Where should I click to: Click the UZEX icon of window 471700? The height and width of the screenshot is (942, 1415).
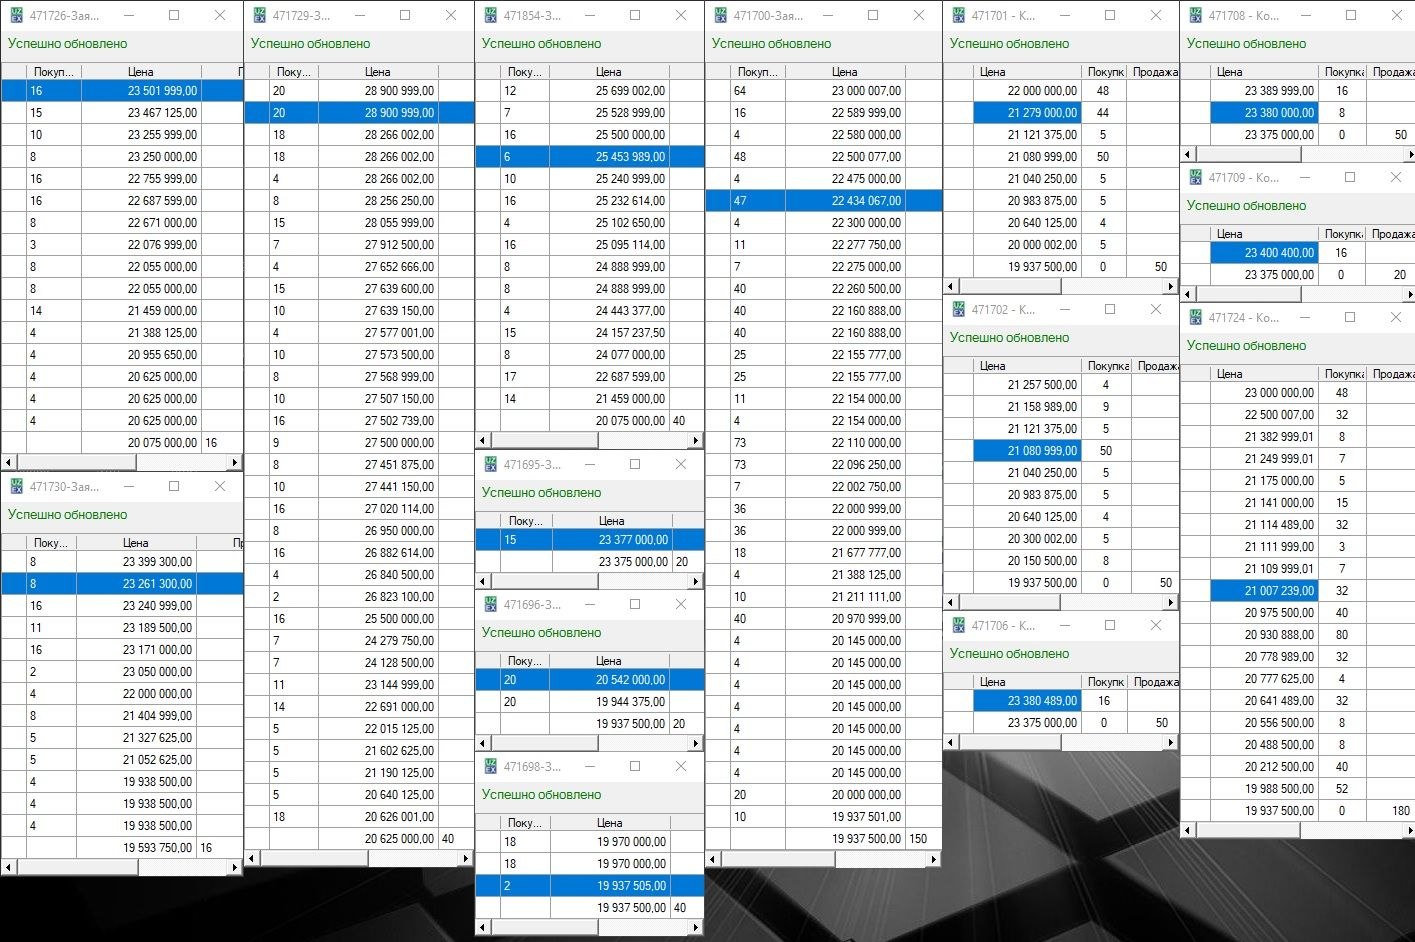(721, 16)
